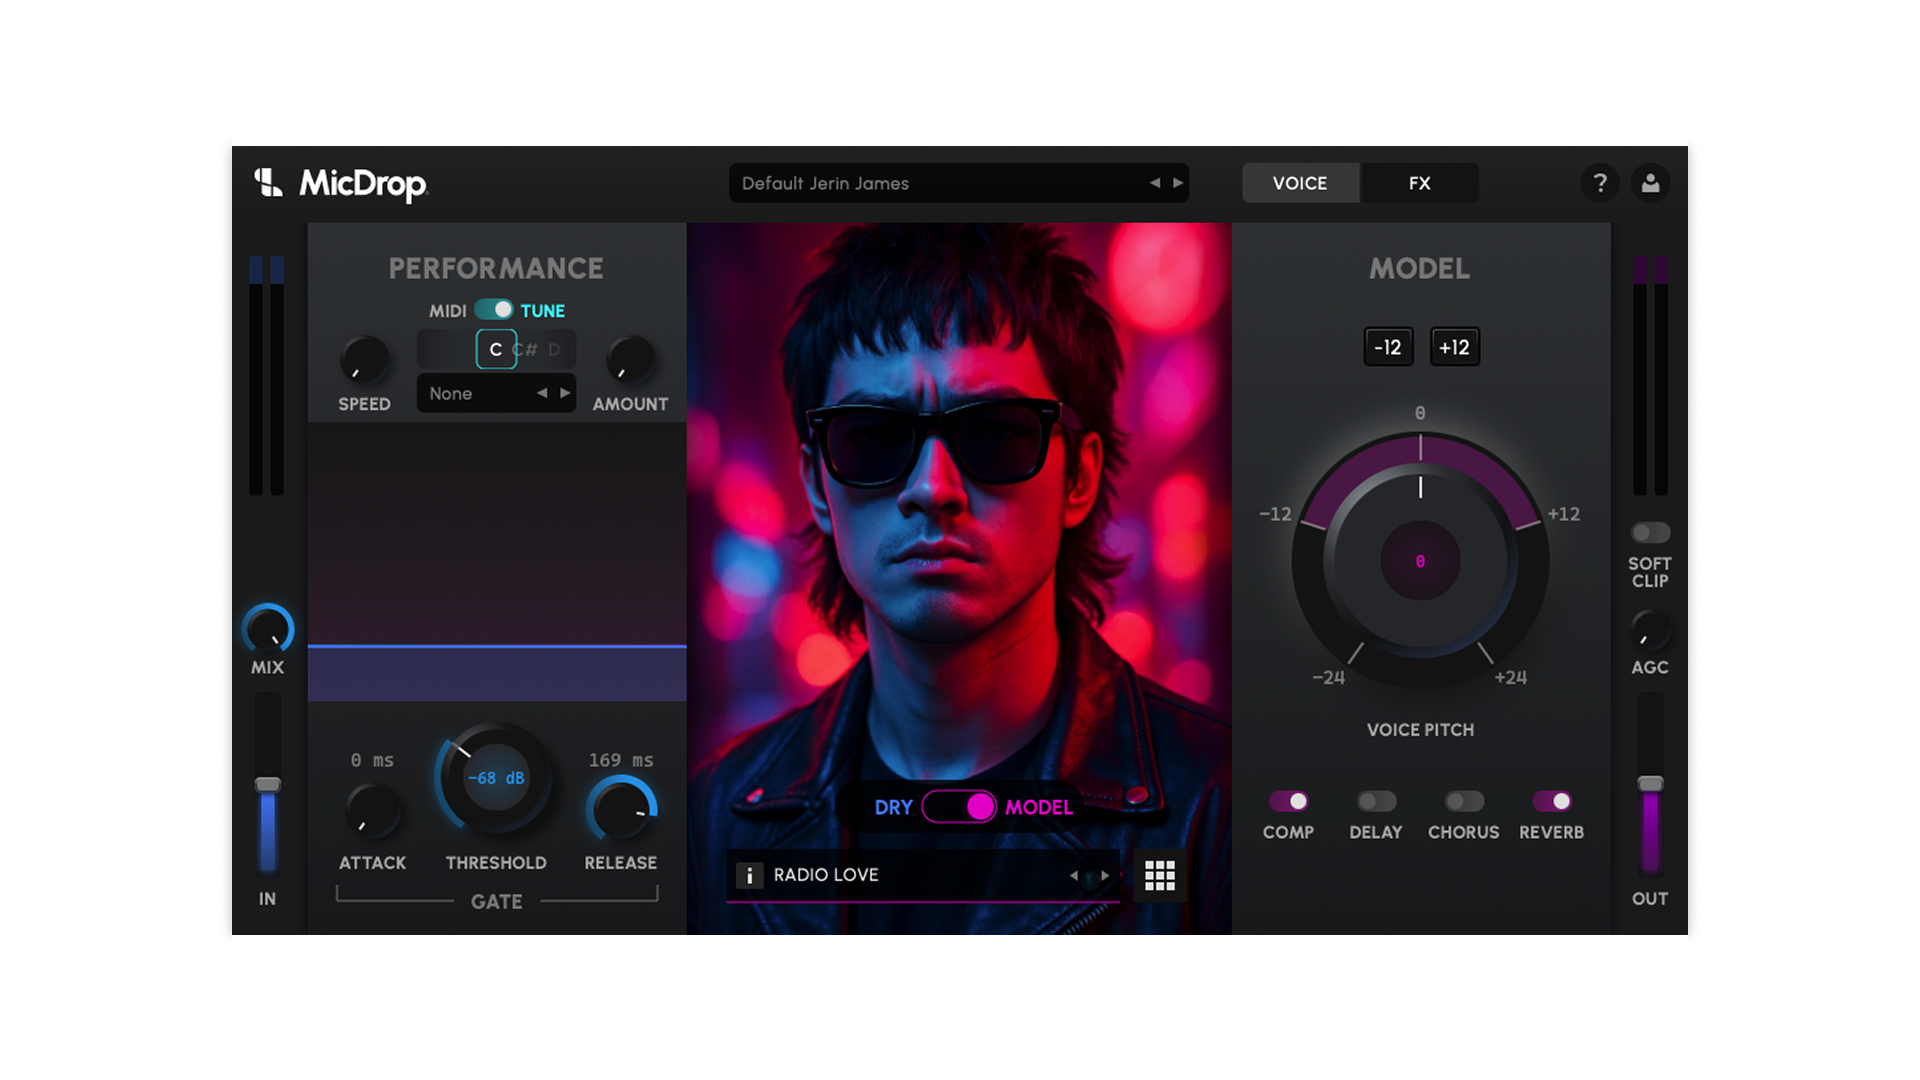Go to next preset after Default Jerin James
The image size is (1920, 1080).
click(x=1178, y=183)
